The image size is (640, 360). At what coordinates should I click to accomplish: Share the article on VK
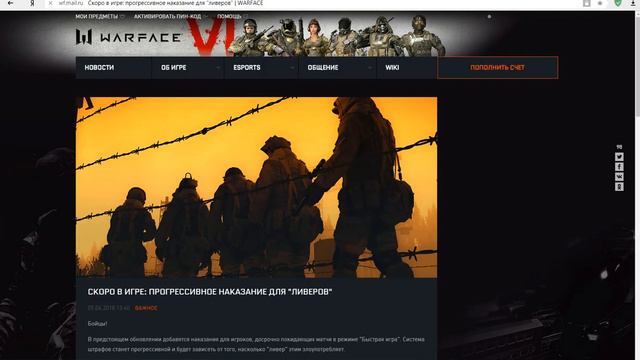pyautogui.click(x=619, y=177)
